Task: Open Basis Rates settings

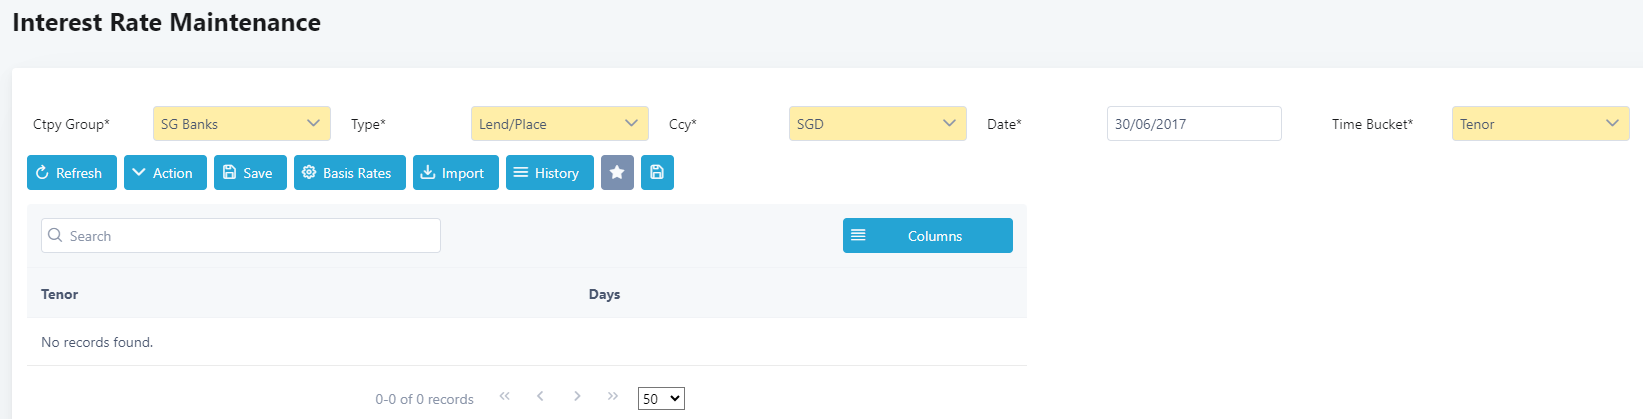Action: click(349, 173)
